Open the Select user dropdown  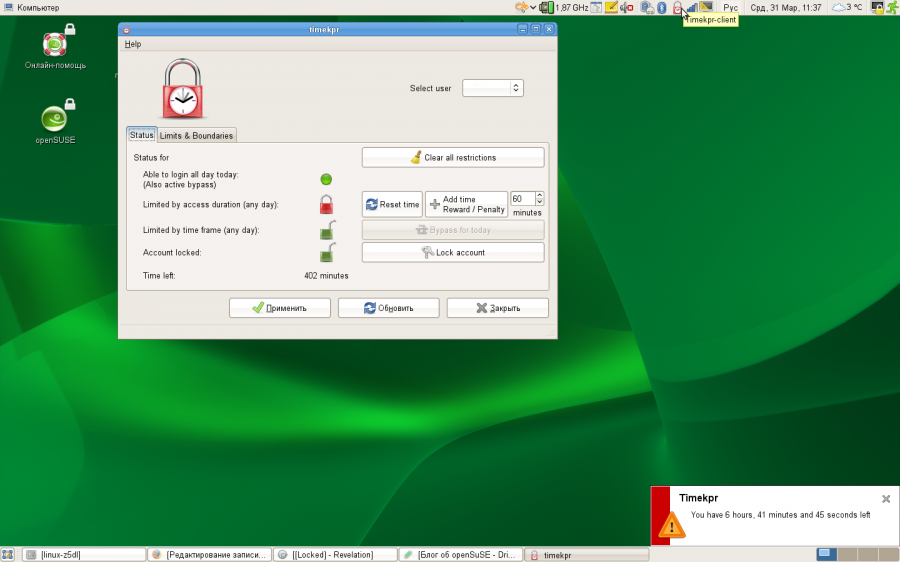point(493,88)
